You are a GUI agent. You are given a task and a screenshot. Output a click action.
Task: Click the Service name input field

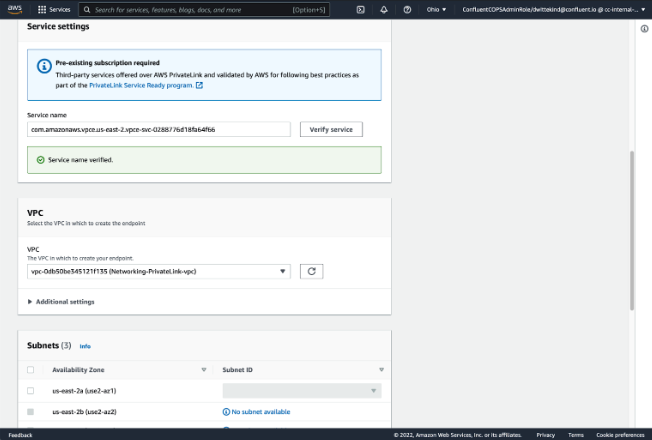pyautogui.click(x=159, y=129)
